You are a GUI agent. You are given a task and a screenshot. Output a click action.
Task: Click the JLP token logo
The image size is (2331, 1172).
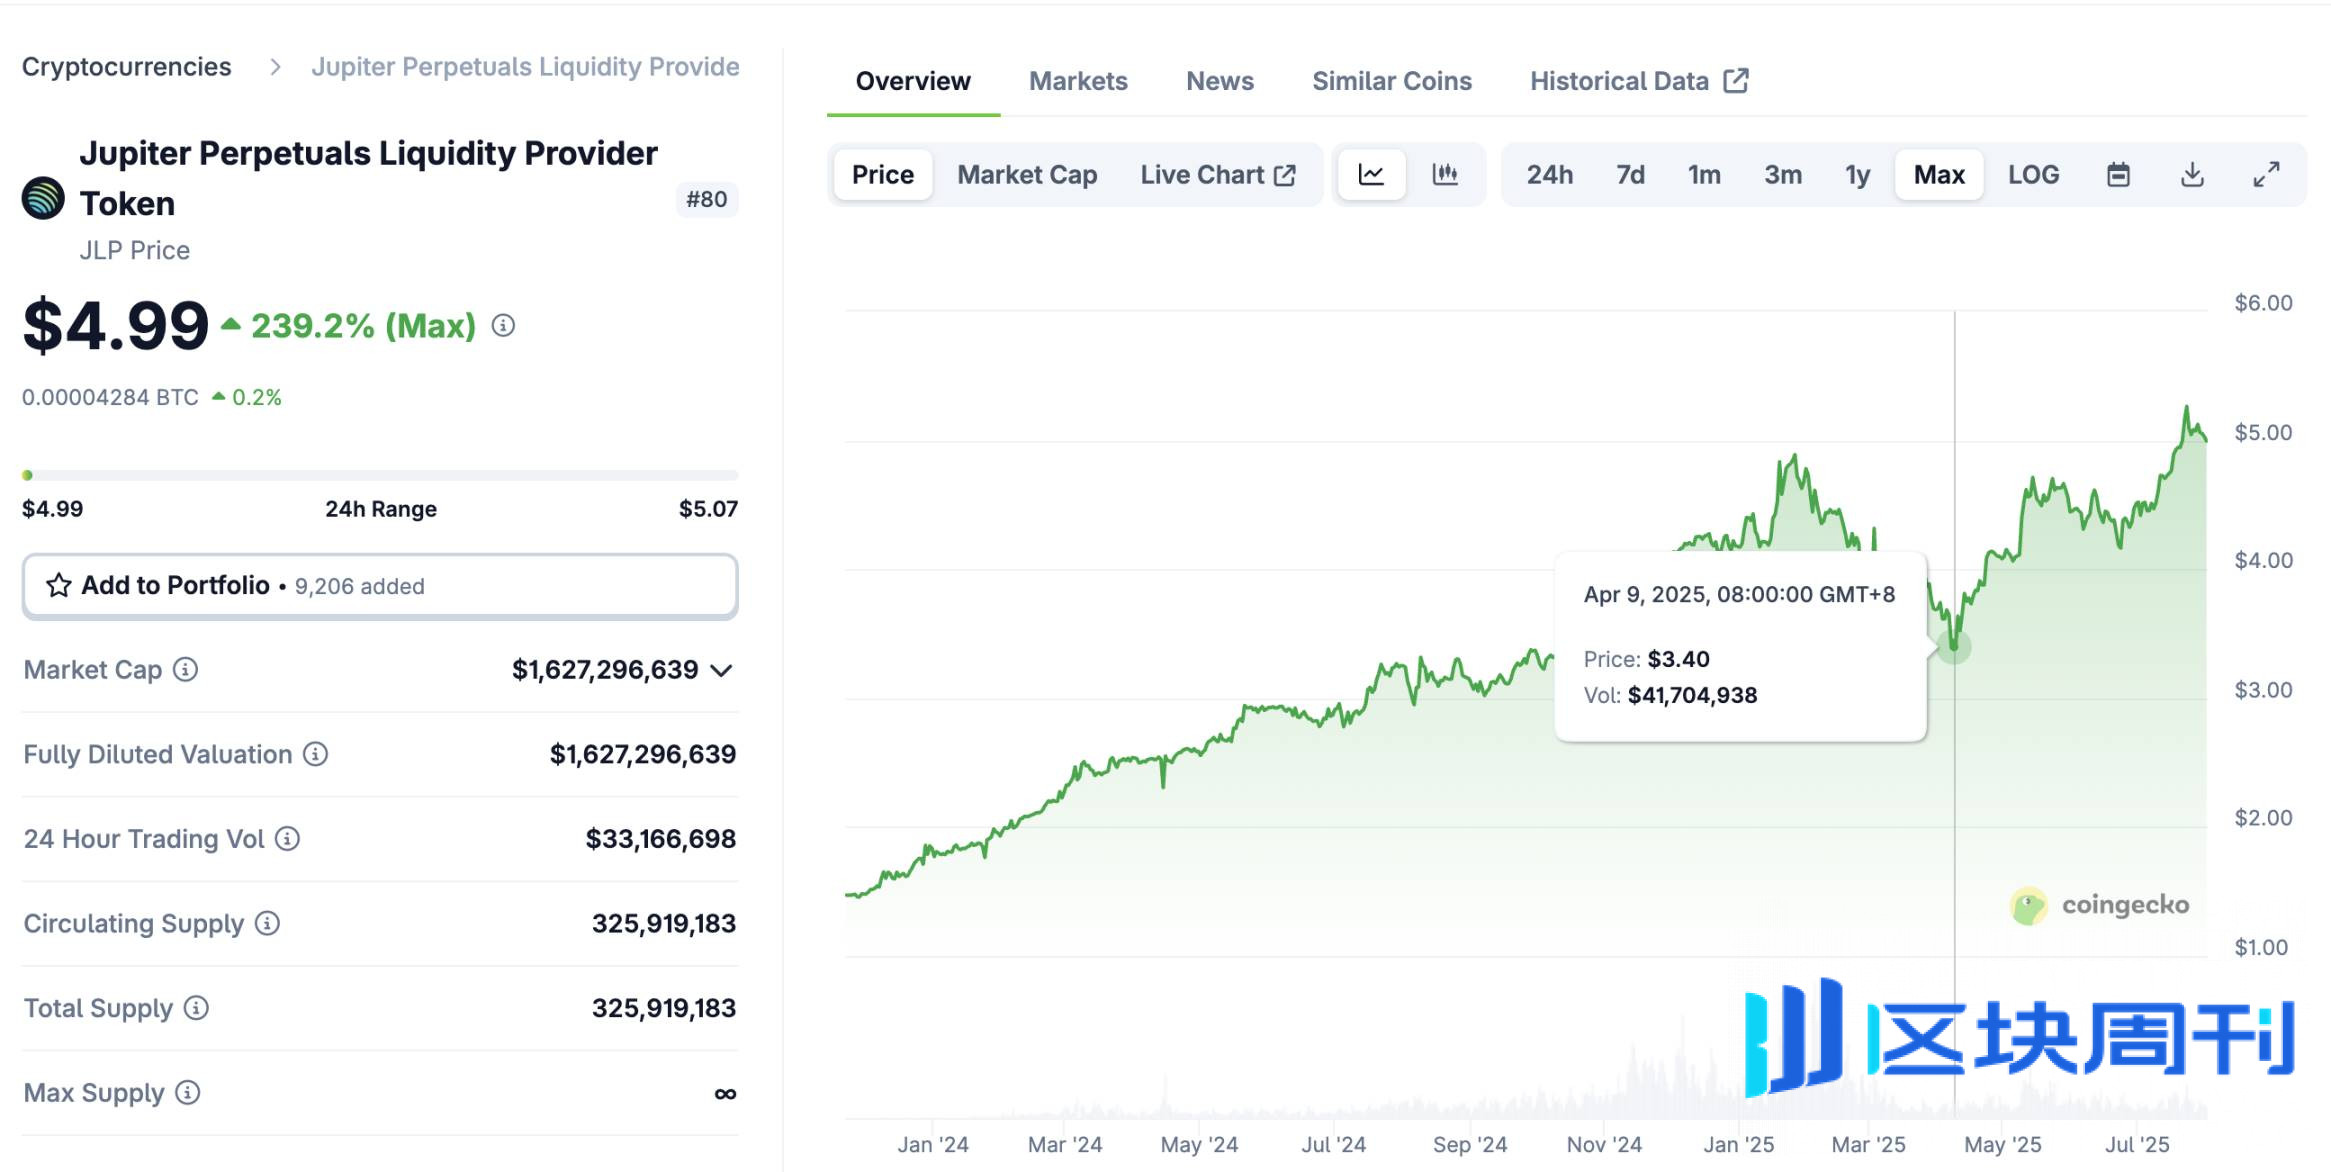click(43, 198)
